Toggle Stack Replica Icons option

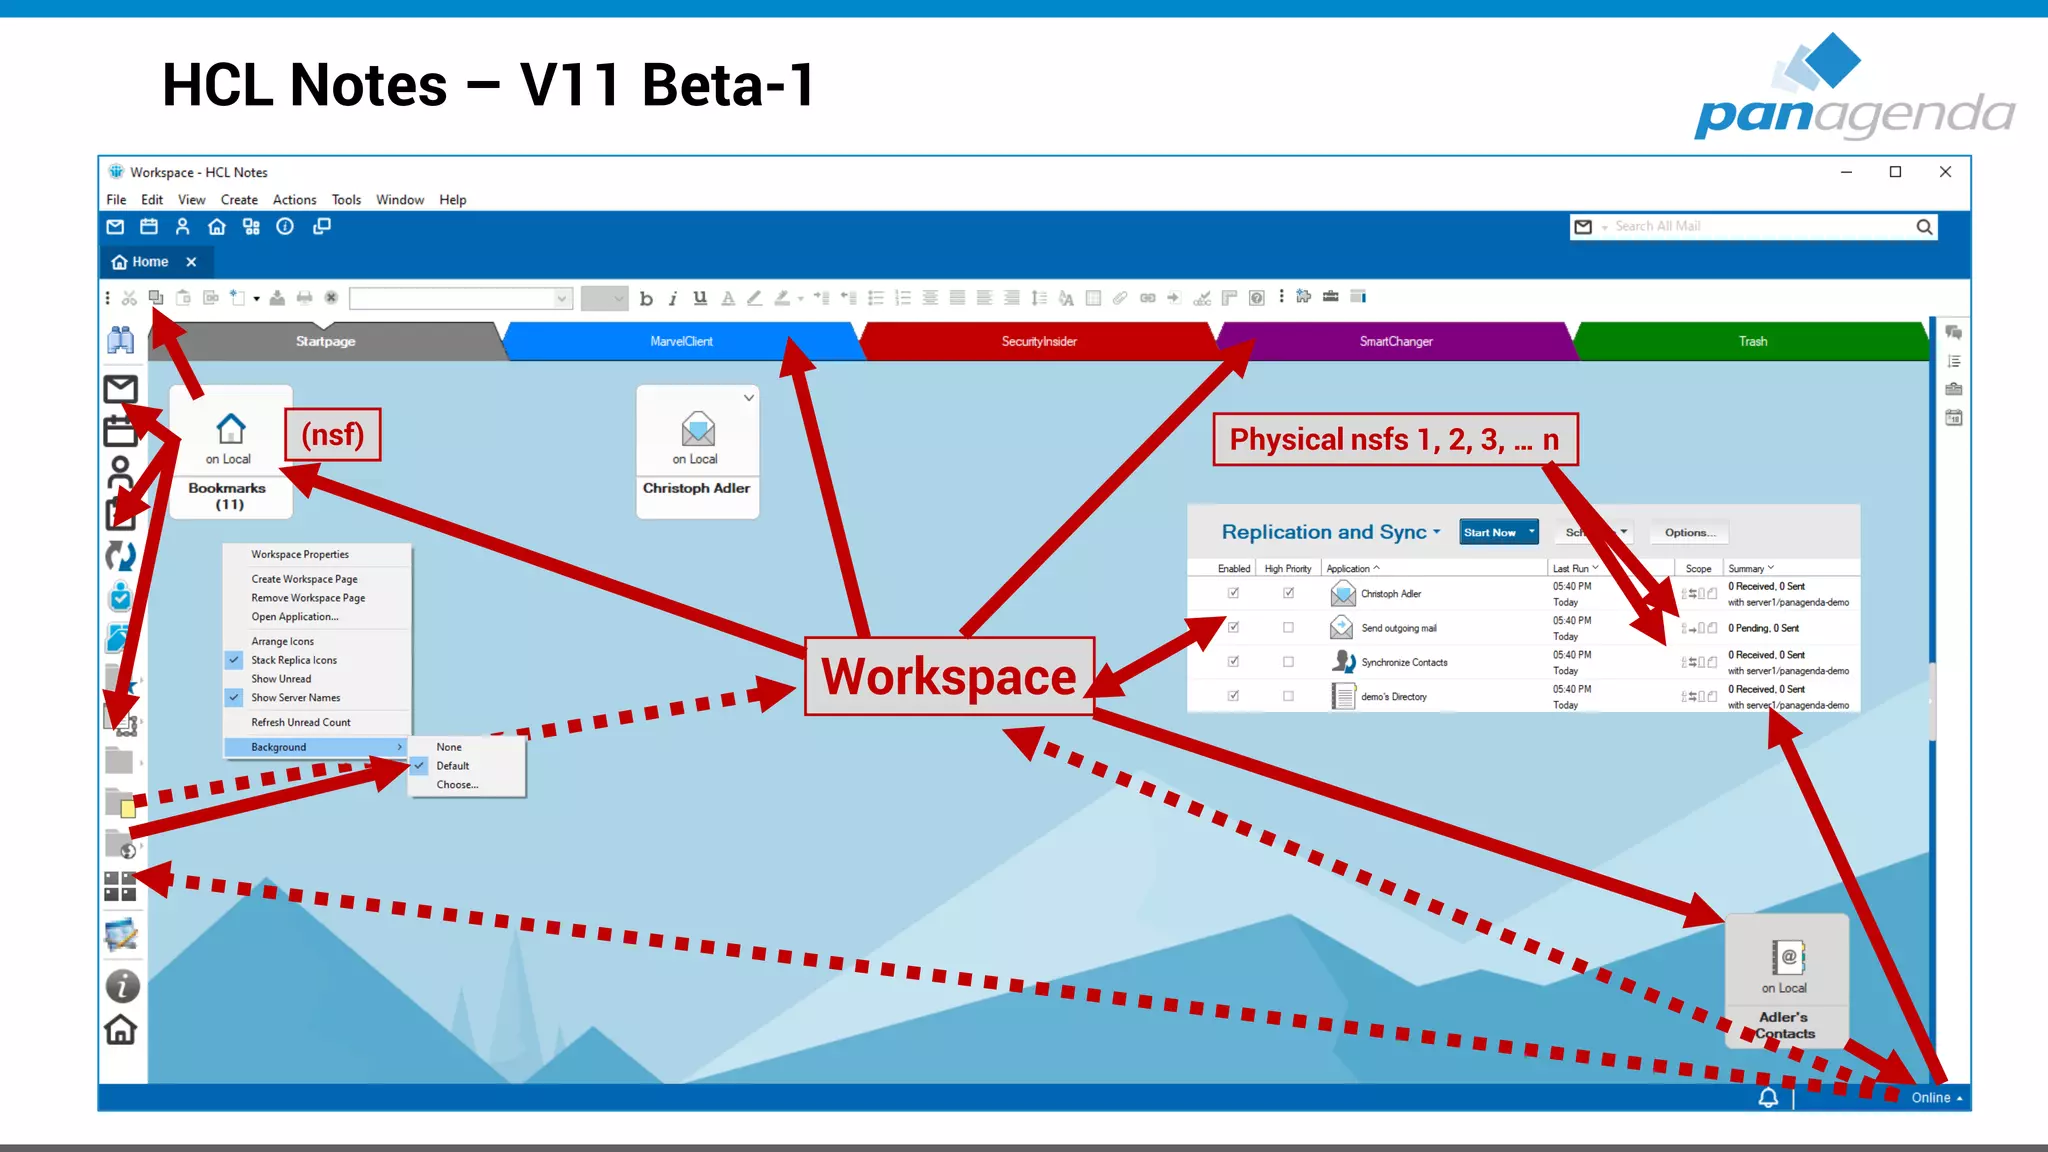(293, 660)
